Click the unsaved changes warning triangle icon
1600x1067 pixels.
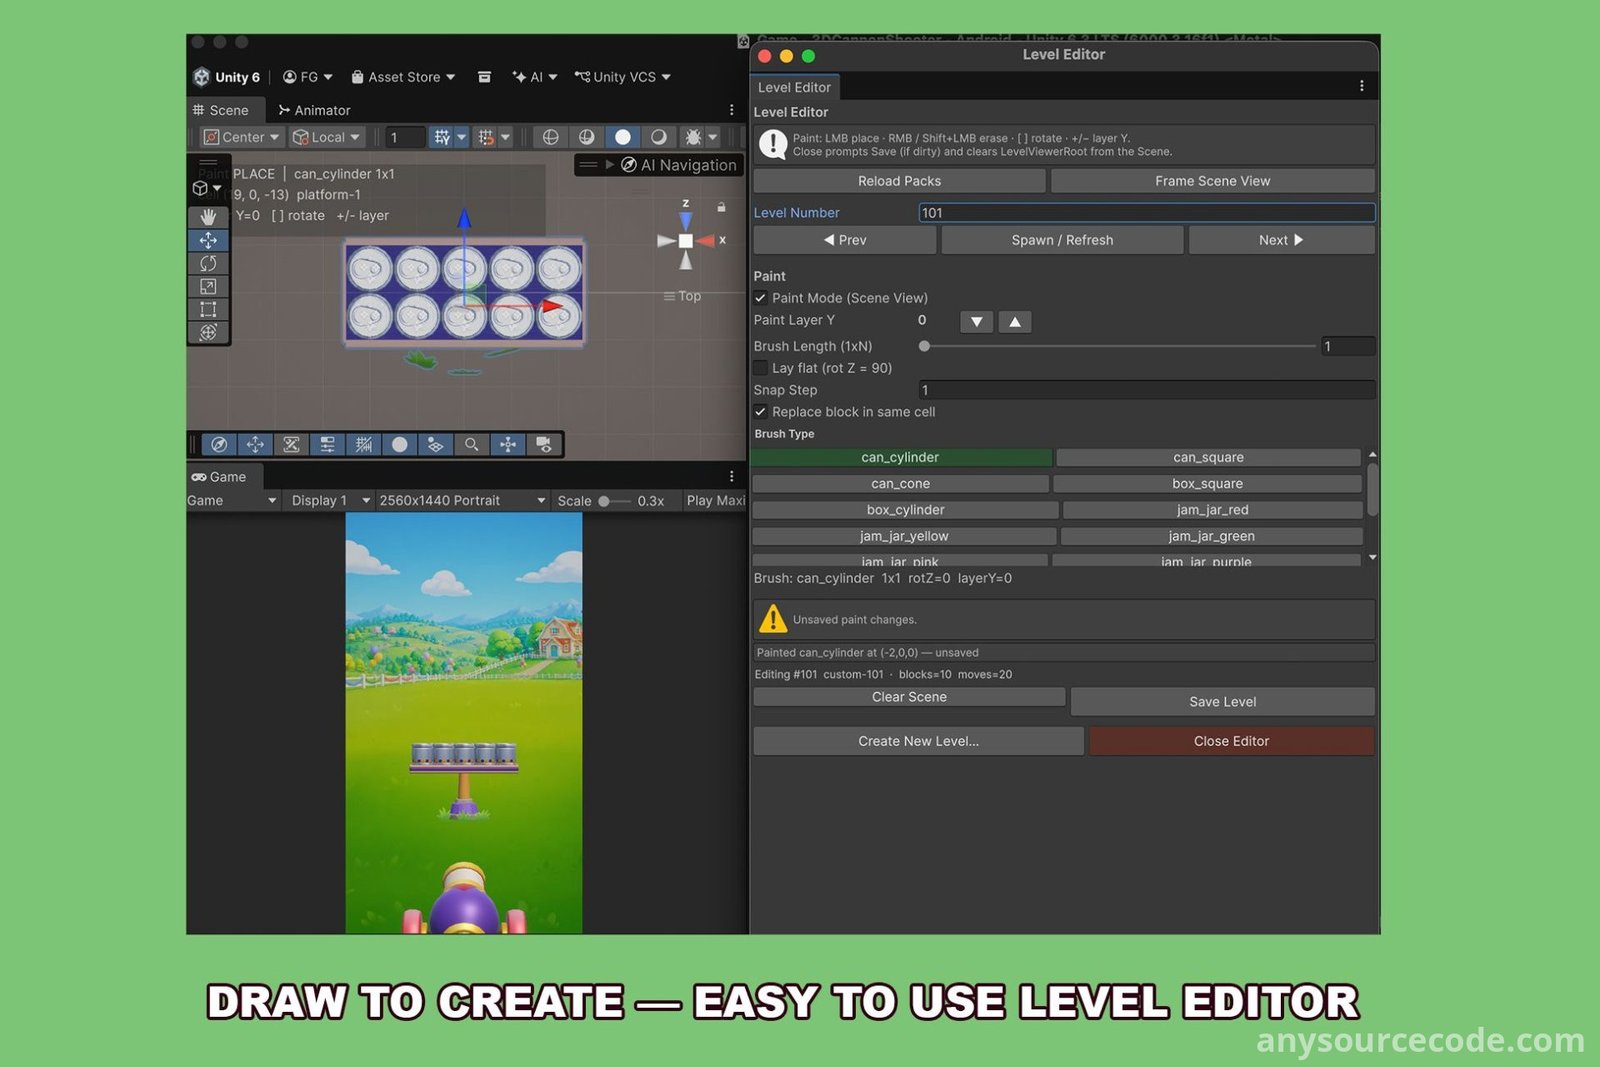pyautogui.click(x=773, y=619)
